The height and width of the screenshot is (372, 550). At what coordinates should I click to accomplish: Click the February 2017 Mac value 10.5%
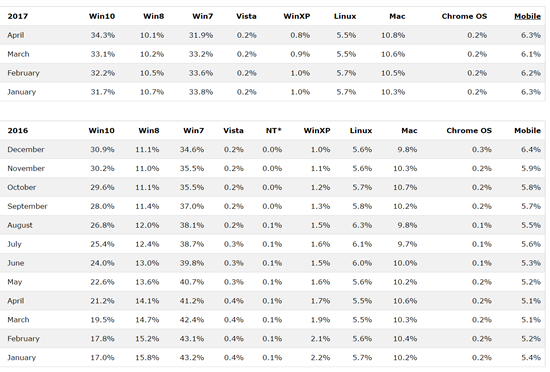coord(393,73)
